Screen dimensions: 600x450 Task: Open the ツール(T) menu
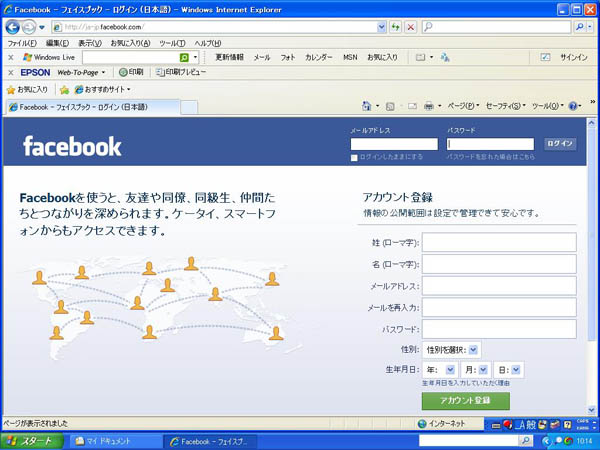click(172, 43)
